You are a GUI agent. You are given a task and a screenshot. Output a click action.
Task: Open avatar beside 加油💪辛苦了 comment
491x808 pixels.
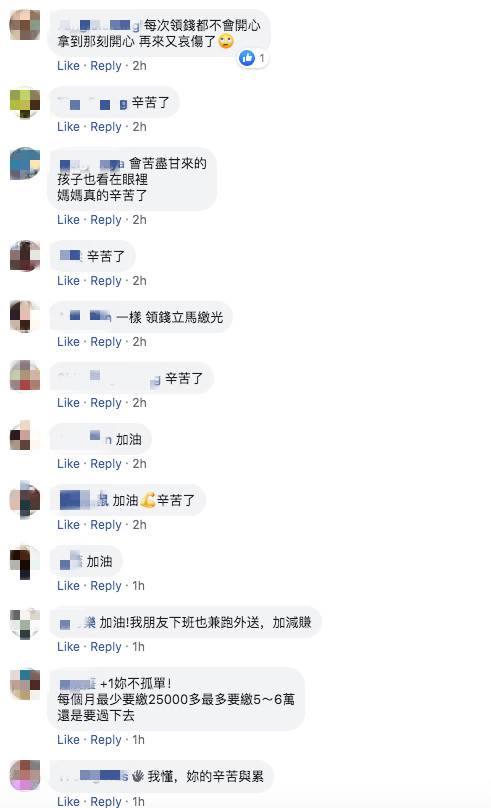[x=25, y=500]
